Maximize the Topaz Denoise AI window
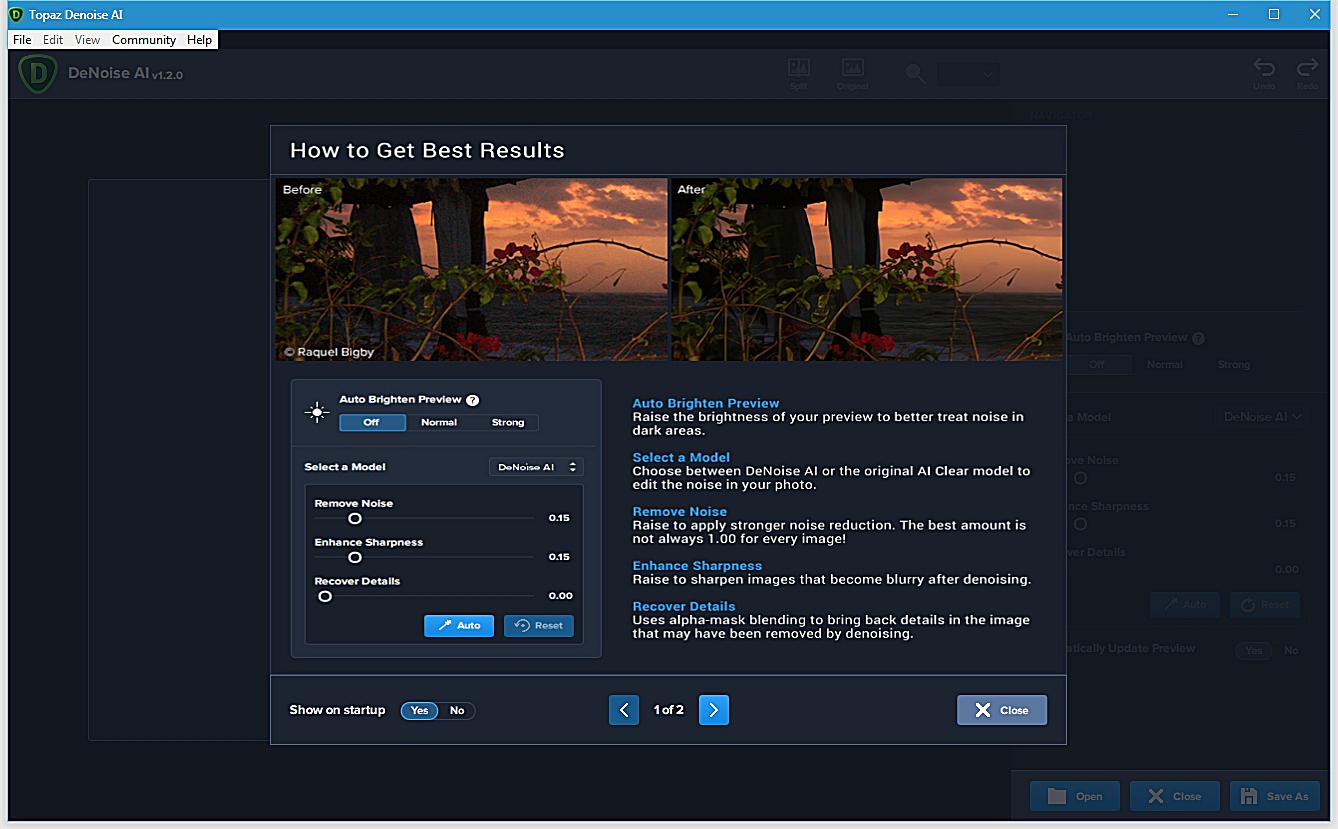This screenshot has height=829, width=1338. pyautogui.click(x=1274, y=15)
